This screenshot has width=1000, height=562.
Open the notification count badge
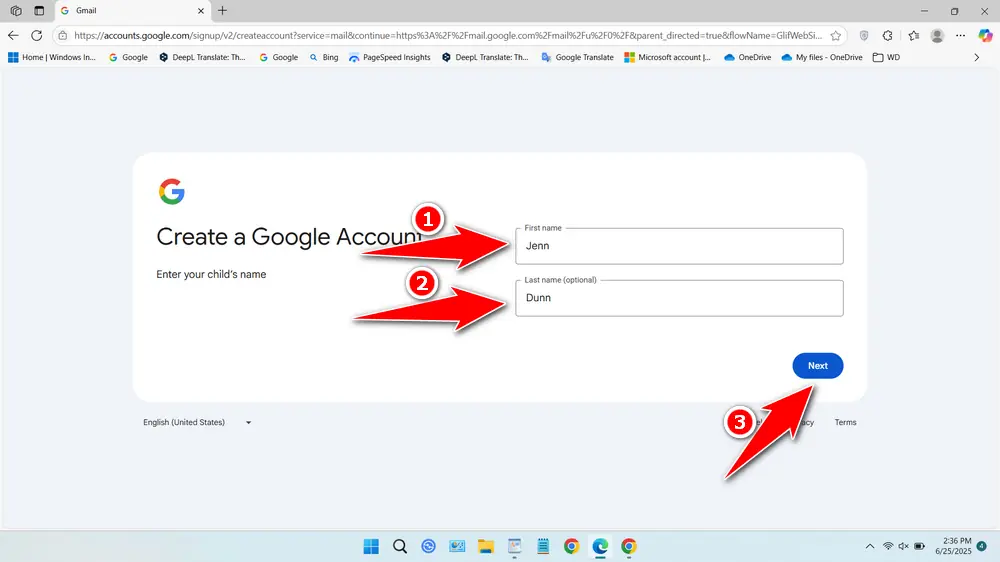tap(982, 546)
